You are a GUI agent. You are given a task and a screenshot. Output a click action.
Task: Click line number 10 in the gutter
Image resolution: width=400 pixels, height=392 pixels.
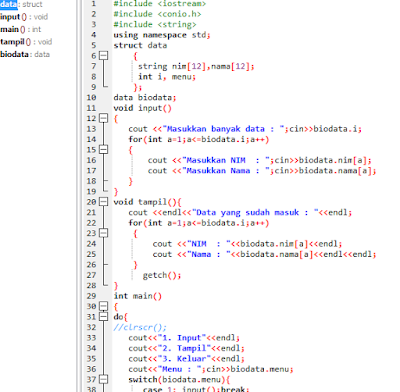pos(91,98)
